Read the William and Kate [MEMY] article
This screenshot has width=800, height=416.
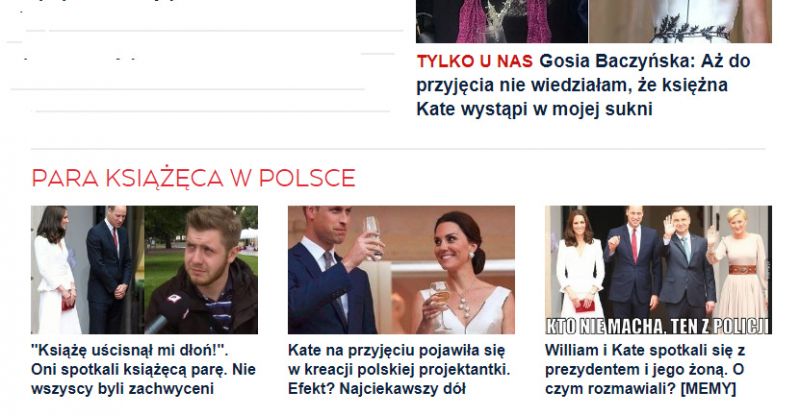645,370
